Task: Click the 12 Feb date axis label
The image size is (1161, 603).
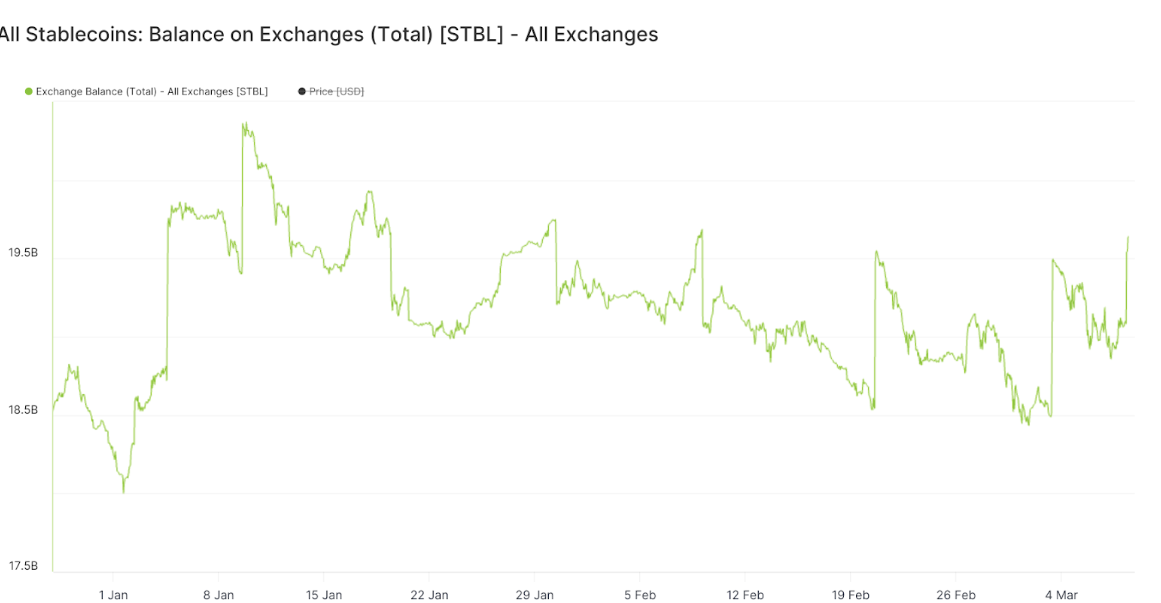Action: click(x=745, y=595)
